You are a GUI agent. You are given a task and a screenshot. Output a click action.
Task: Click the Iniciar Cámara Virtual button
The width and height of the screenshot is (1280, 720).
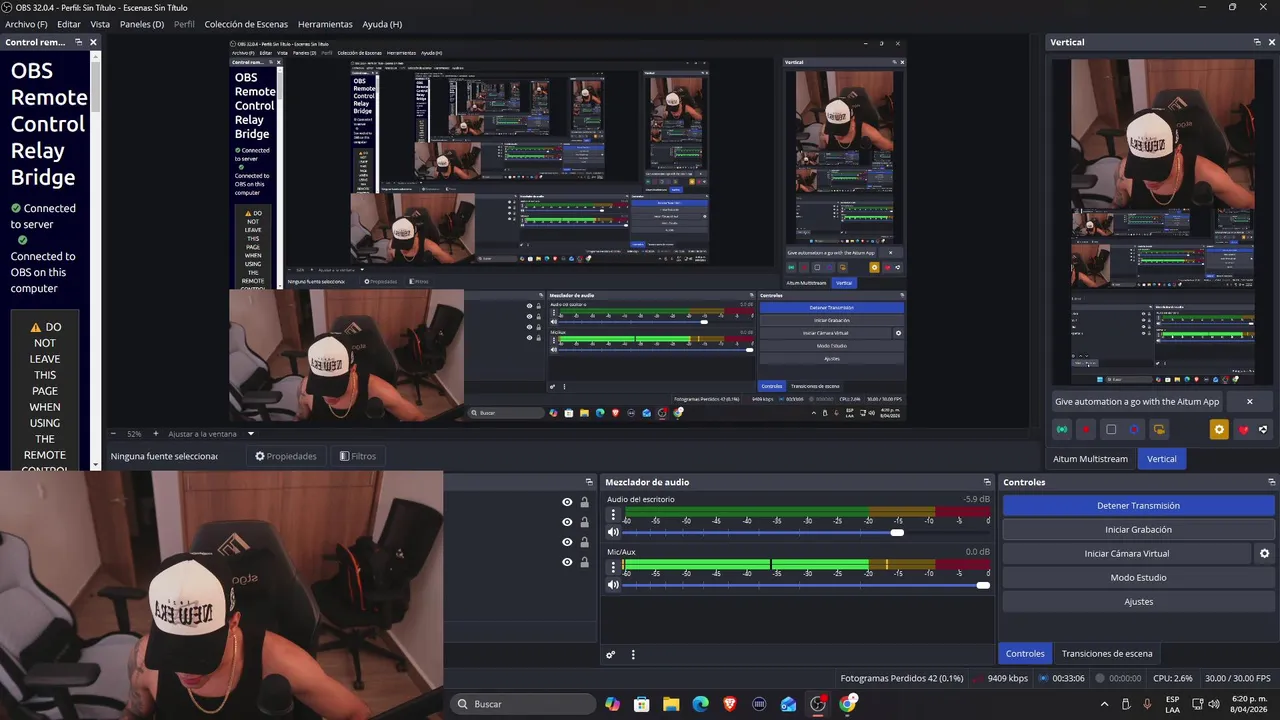[1127, 553]
